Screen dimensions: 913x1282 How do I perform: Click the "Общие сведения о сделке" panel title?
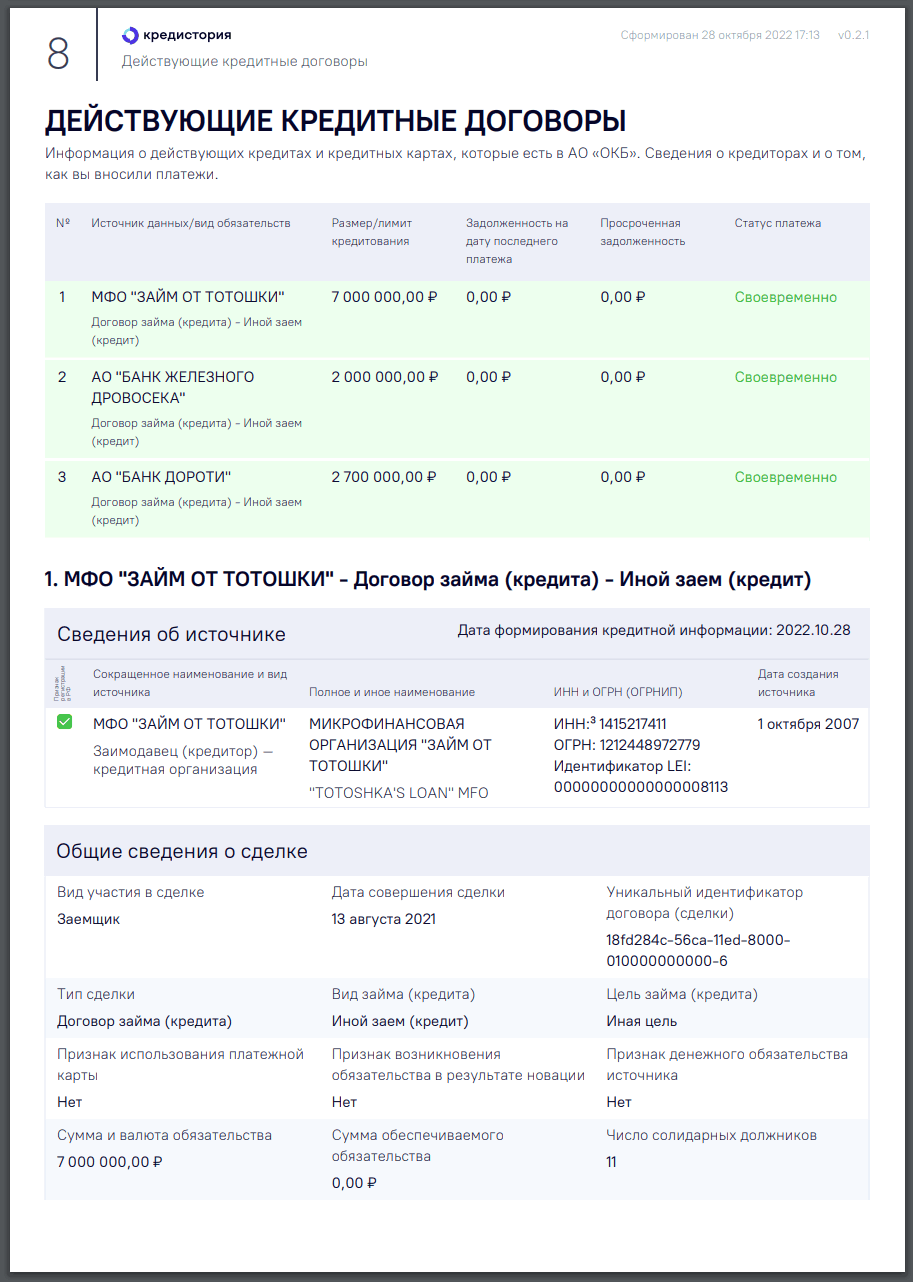182,851
